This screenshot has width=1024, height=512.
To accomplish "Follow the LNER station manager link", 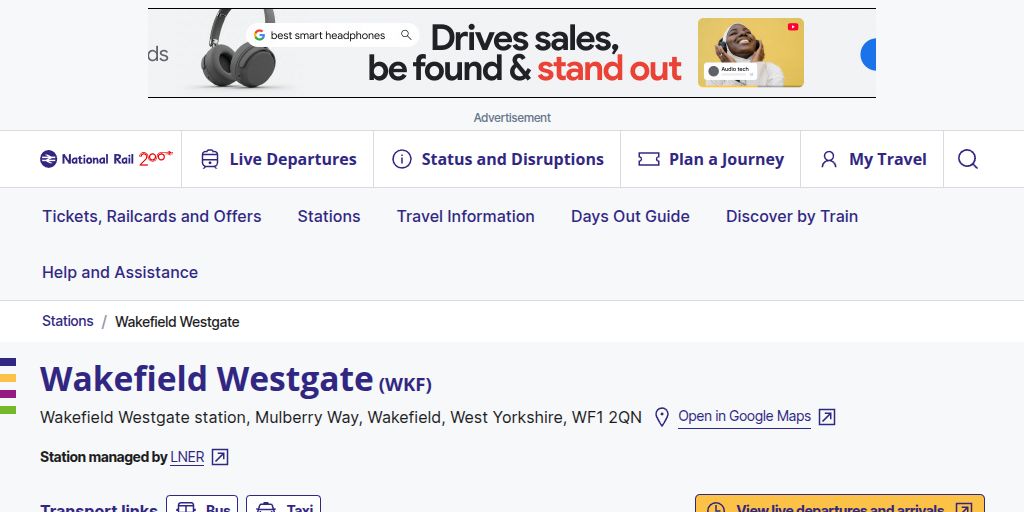I will [187, 457].
